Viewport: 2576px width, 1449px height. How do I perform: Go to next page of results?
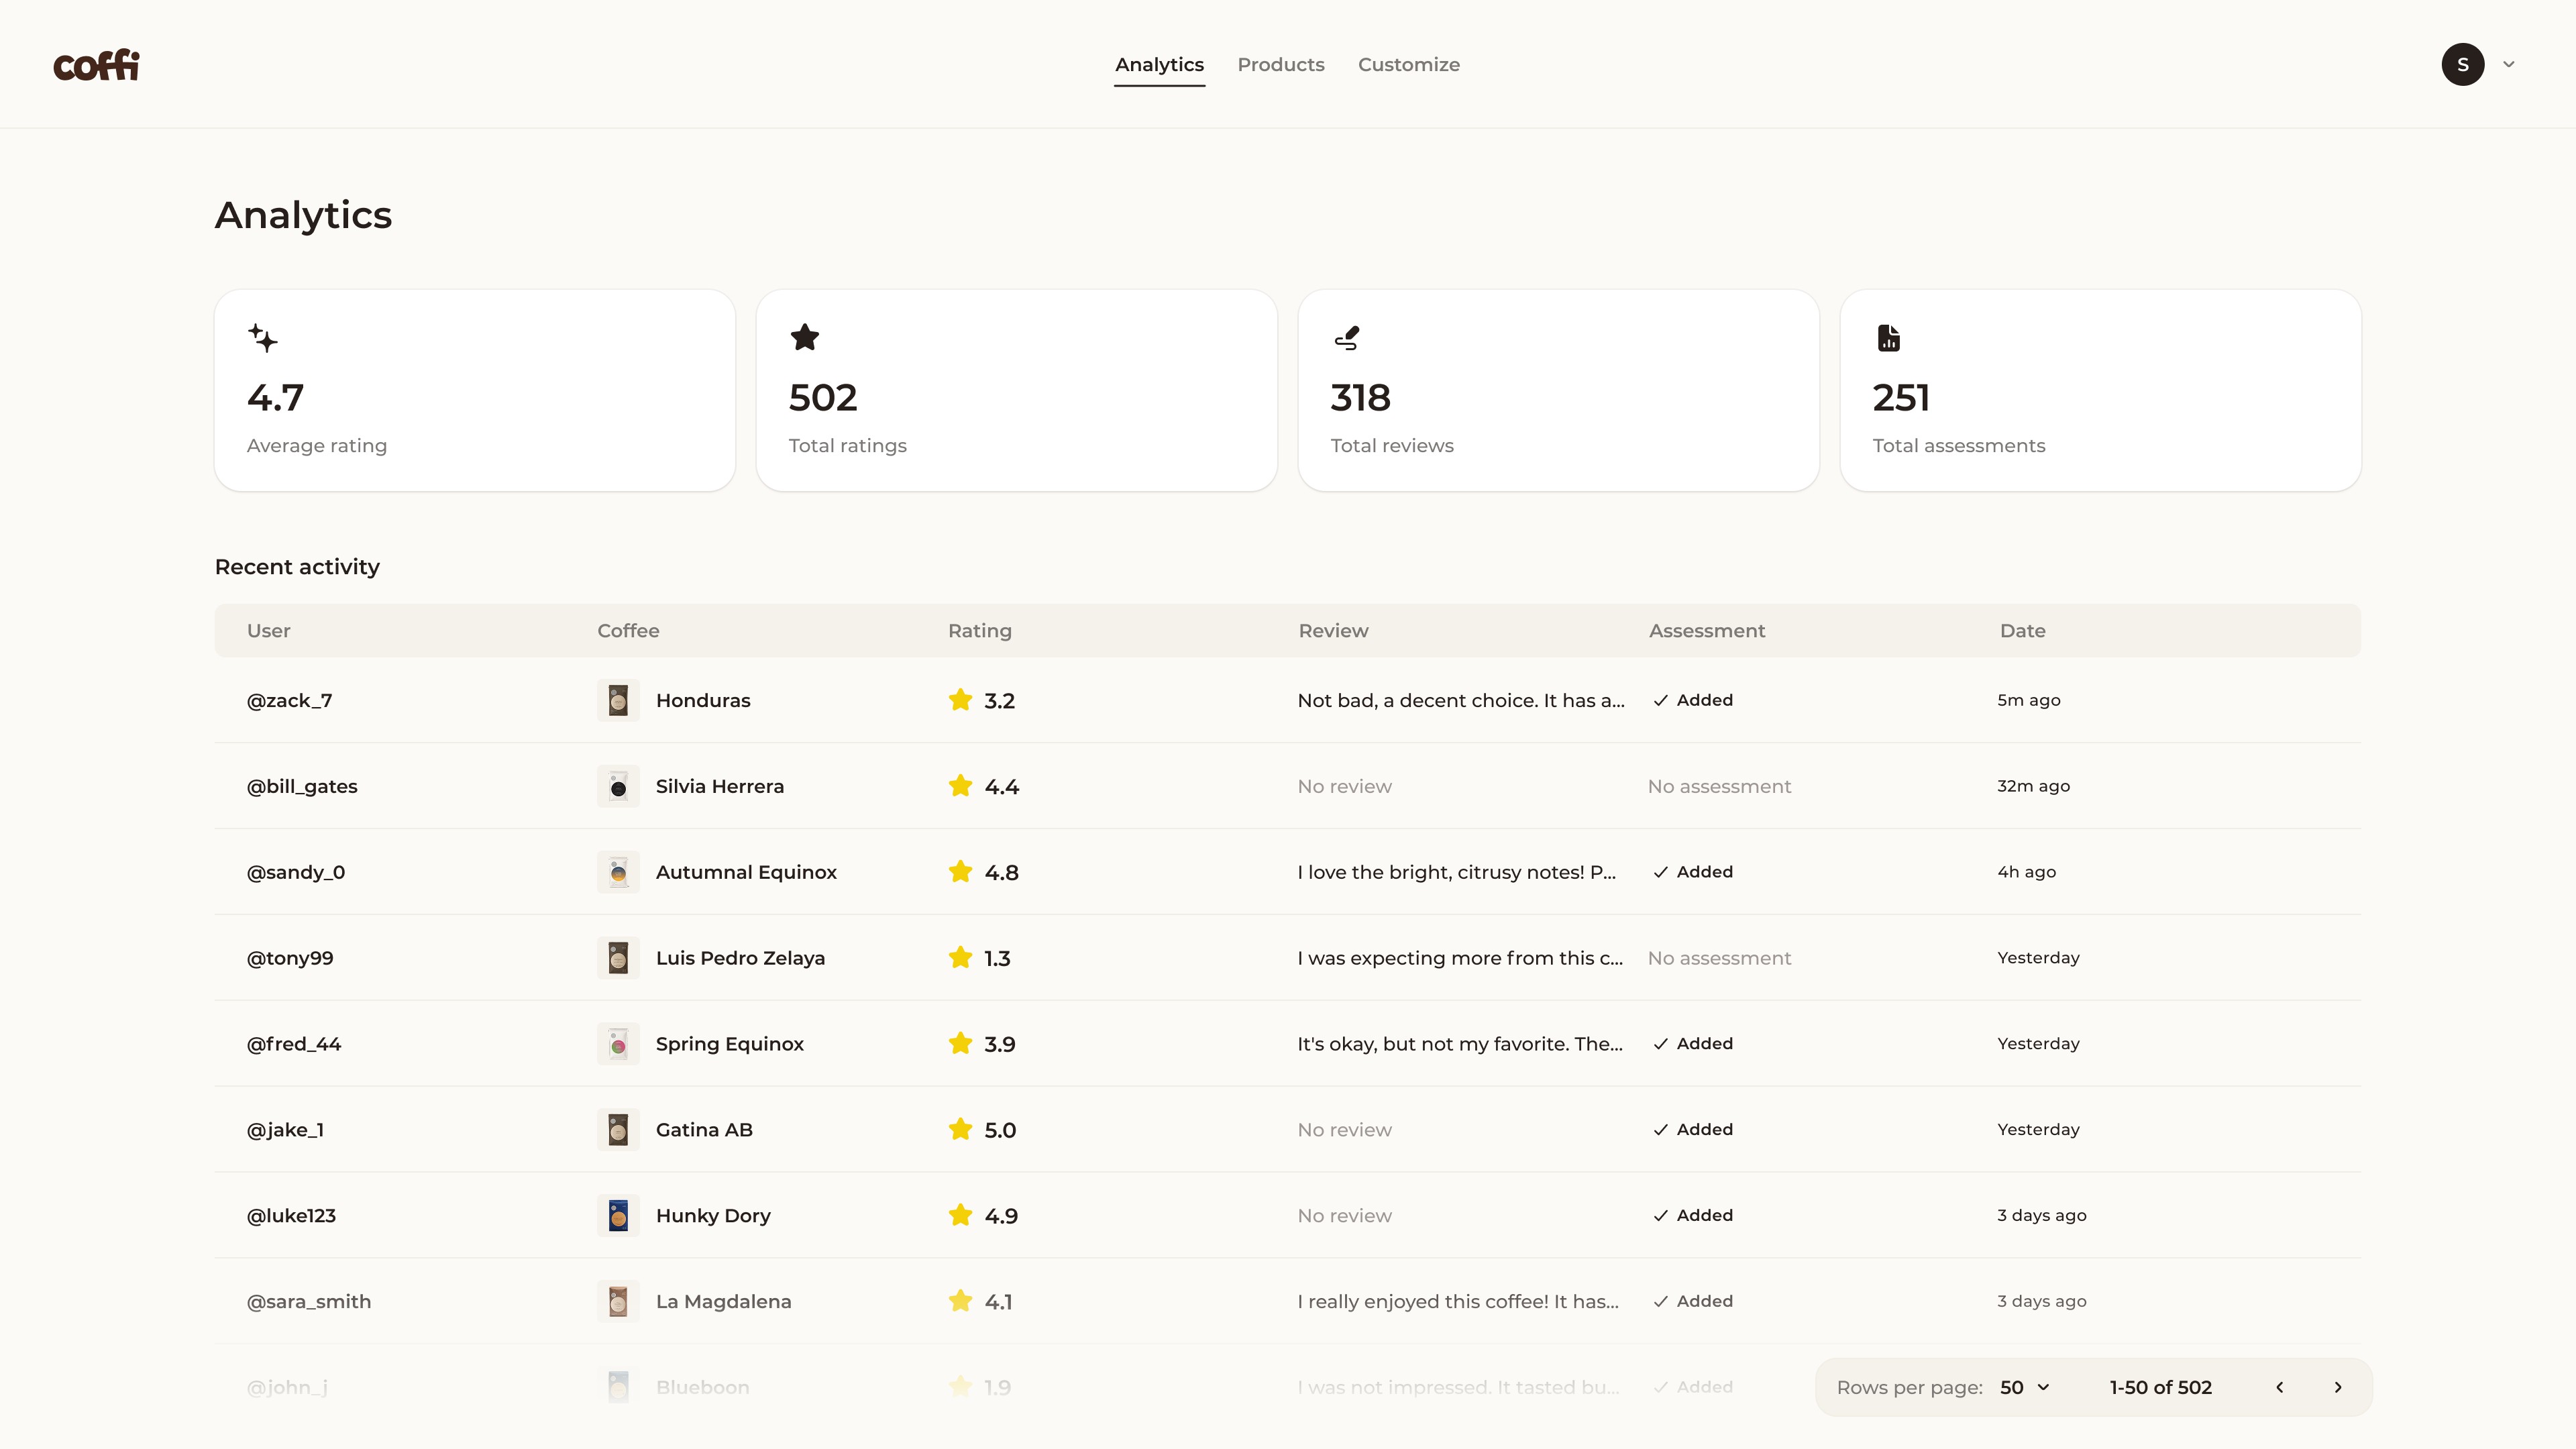point(2337,1387)
